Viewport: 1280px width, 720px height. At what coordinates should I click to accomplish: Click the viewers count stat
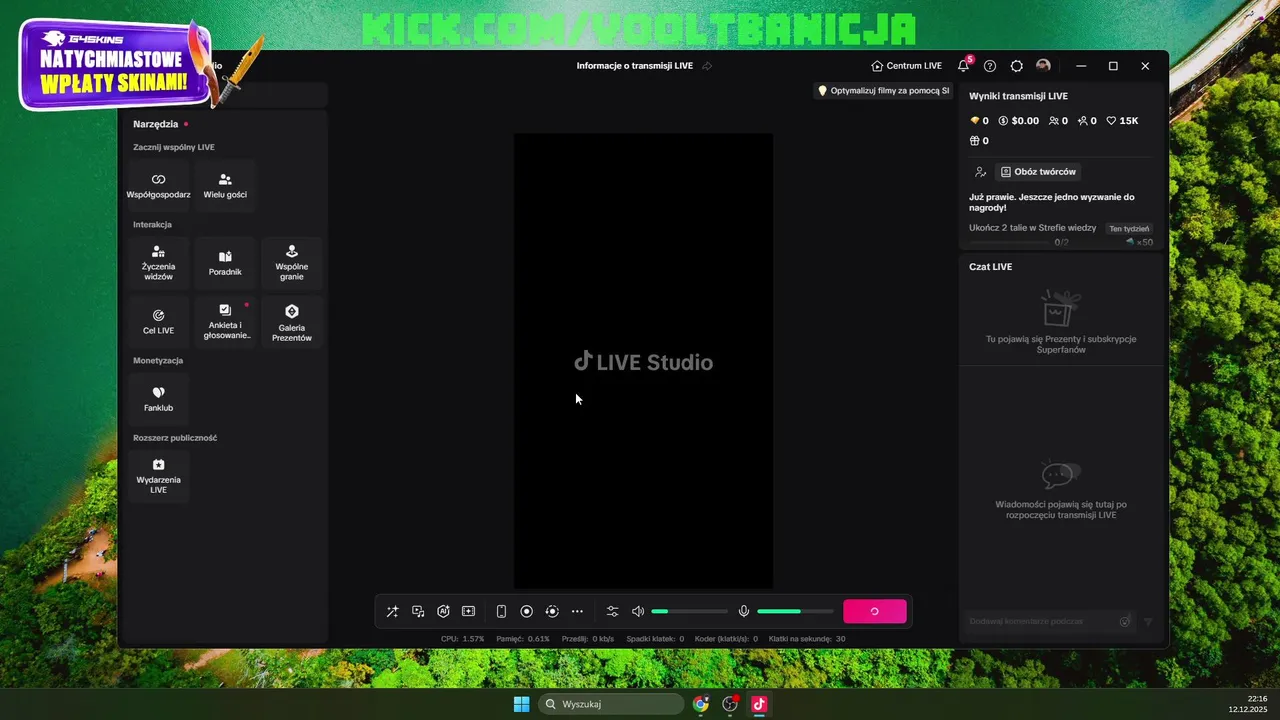(x=1058, y=121)
